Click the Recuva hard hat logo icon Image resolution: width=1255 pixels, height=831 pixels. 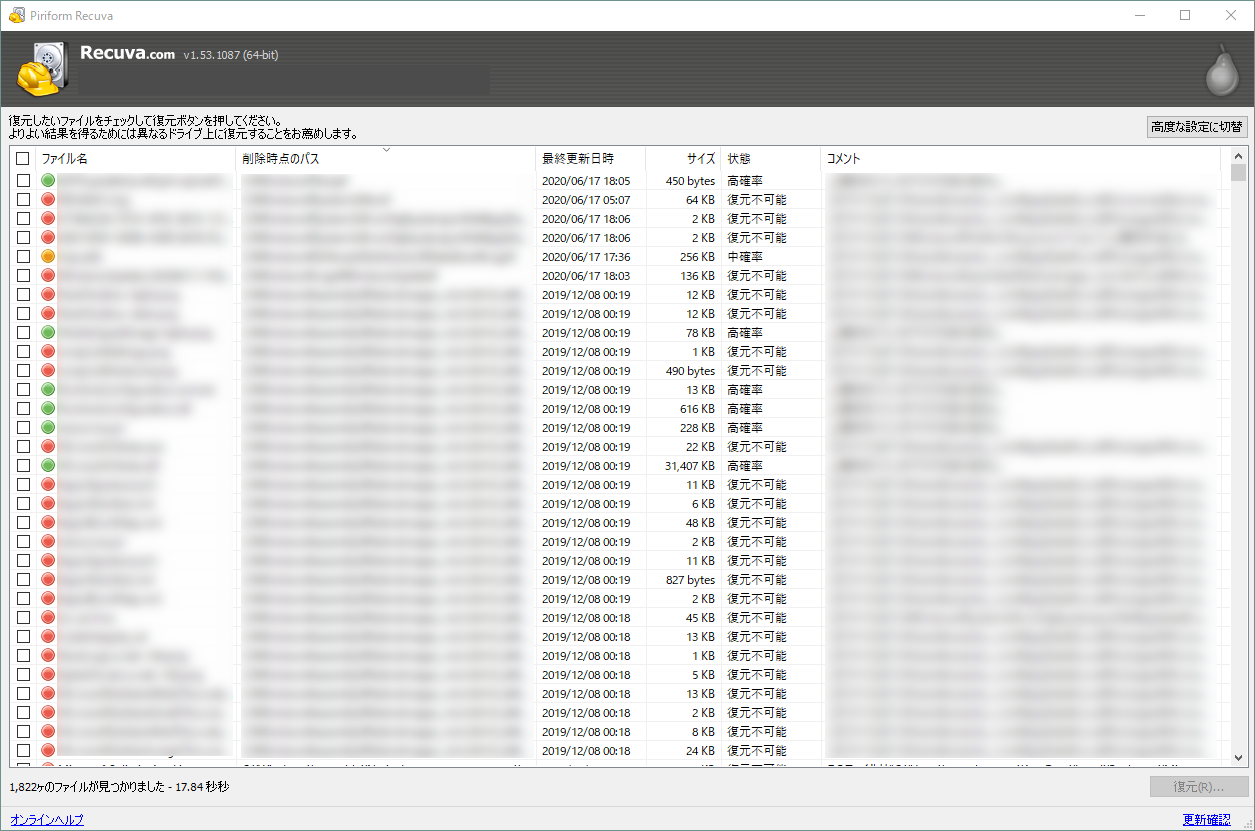43,68
